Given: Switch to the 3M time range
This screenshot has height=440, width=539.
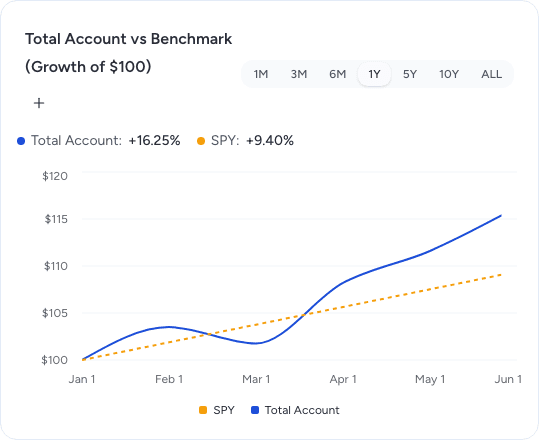Looking at the screenshot, I should tap(299, 74).
